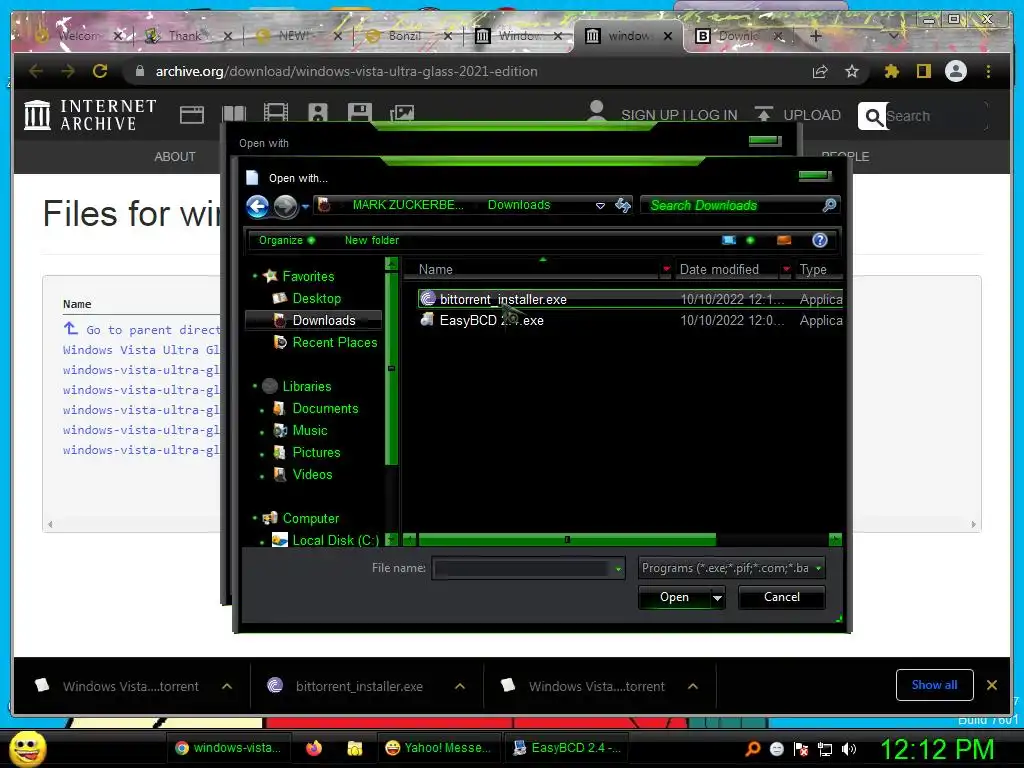Viewport: 1024px width, 768px height.
Task: Reload the archive.org page in Chrome
Action: coord(99,71)
